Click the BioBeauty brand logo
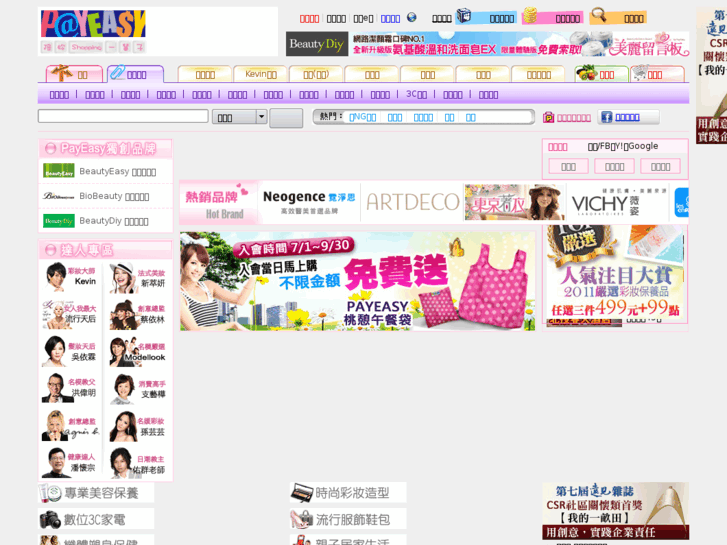727x545 pixels. pyautogui.click(x=59, y=196)
